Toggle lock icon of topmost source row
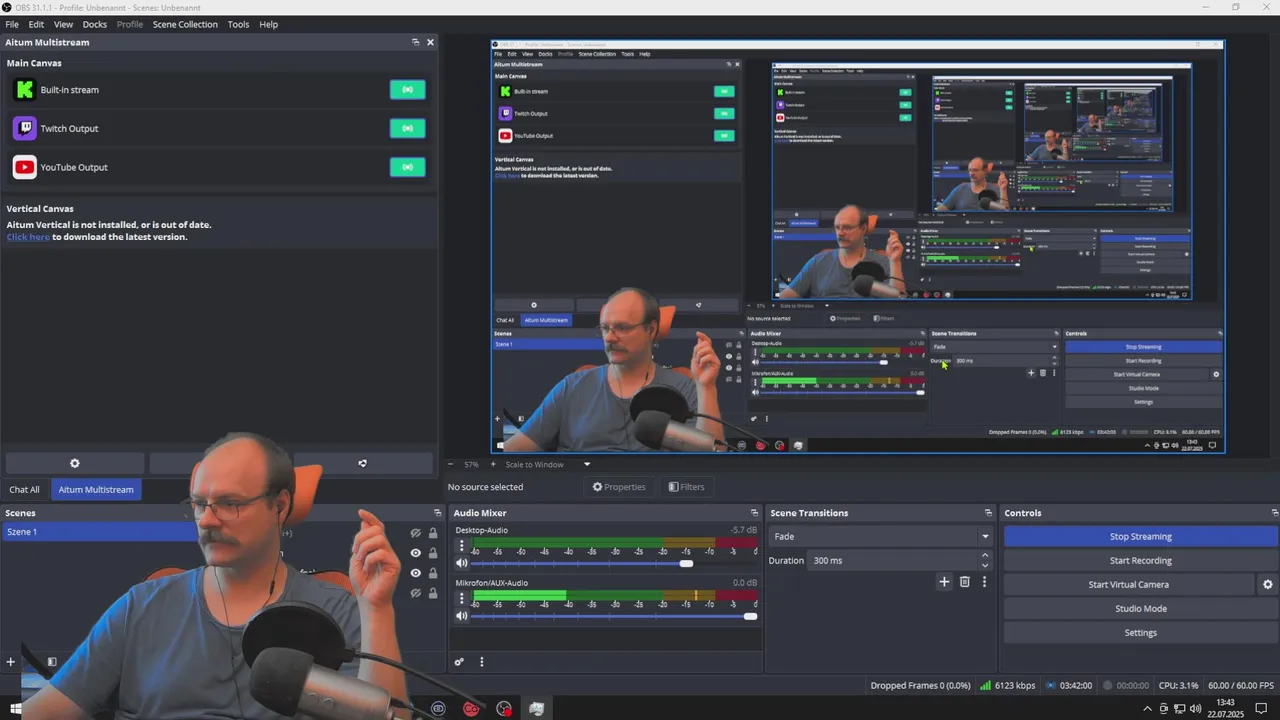The image size is (1280, 720). [433, 533]
